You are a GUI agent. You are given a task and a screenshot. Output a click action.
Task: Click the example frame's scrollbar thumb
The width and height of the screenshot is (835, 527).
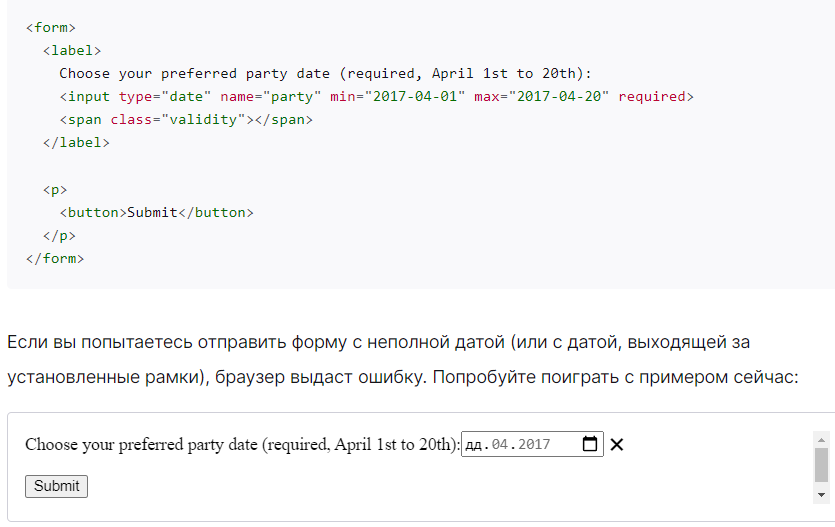(821, 464)
